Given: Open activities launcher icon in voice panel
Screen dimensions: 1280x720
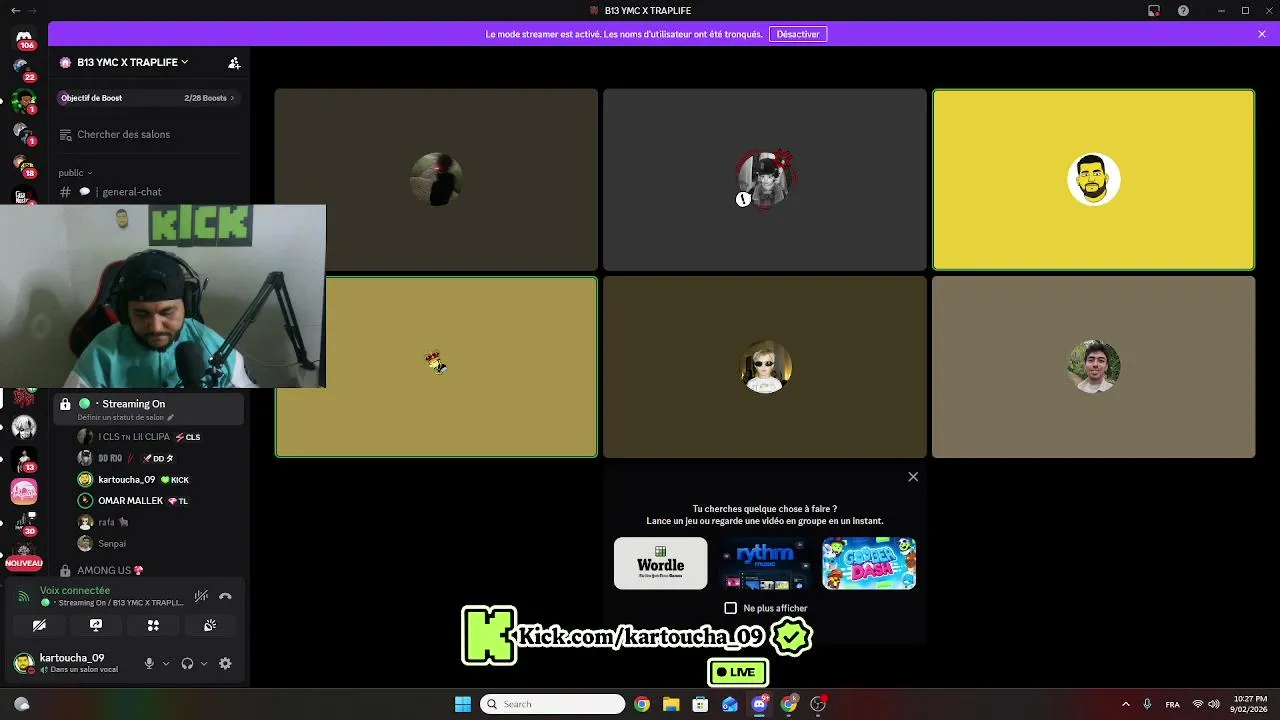Looking at the screenshot, I should pyautogui.click(x=153, y=625).
